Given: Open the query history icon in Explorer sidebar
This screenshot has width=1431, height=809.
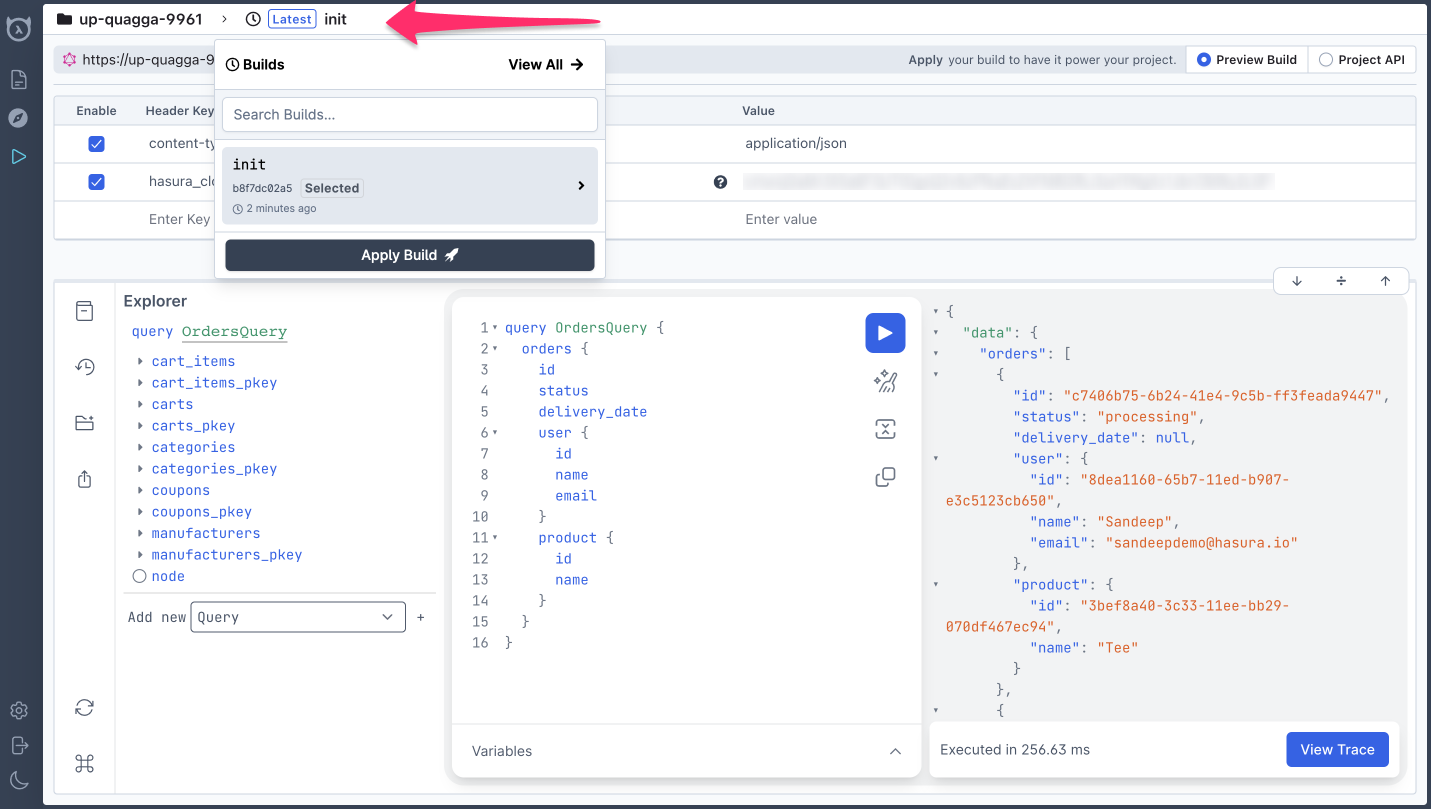Looking at the screenshot, I should tap(85, 367).
